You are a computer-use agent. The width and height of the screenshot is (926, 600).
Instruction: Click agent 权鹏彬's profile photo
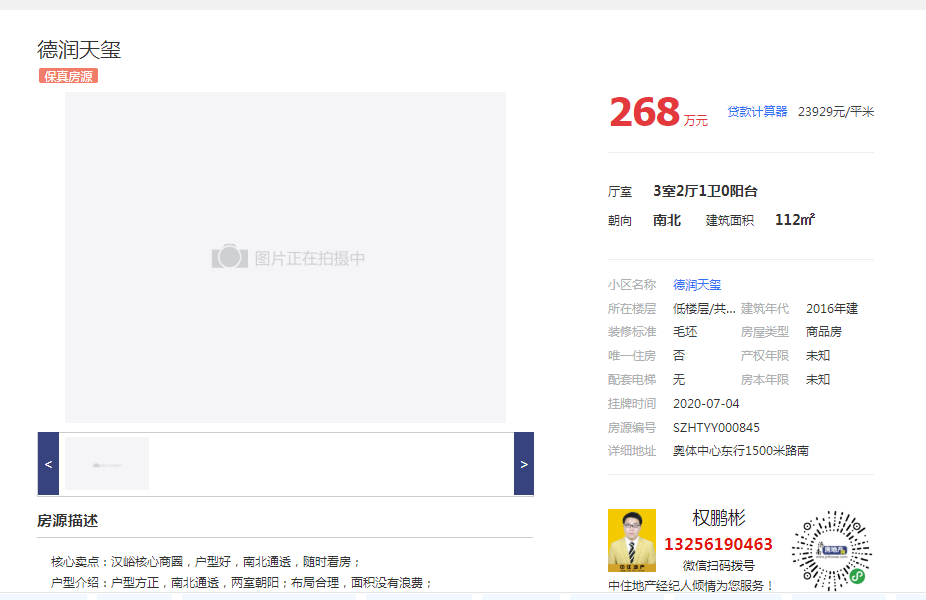(x=632, y=540)
